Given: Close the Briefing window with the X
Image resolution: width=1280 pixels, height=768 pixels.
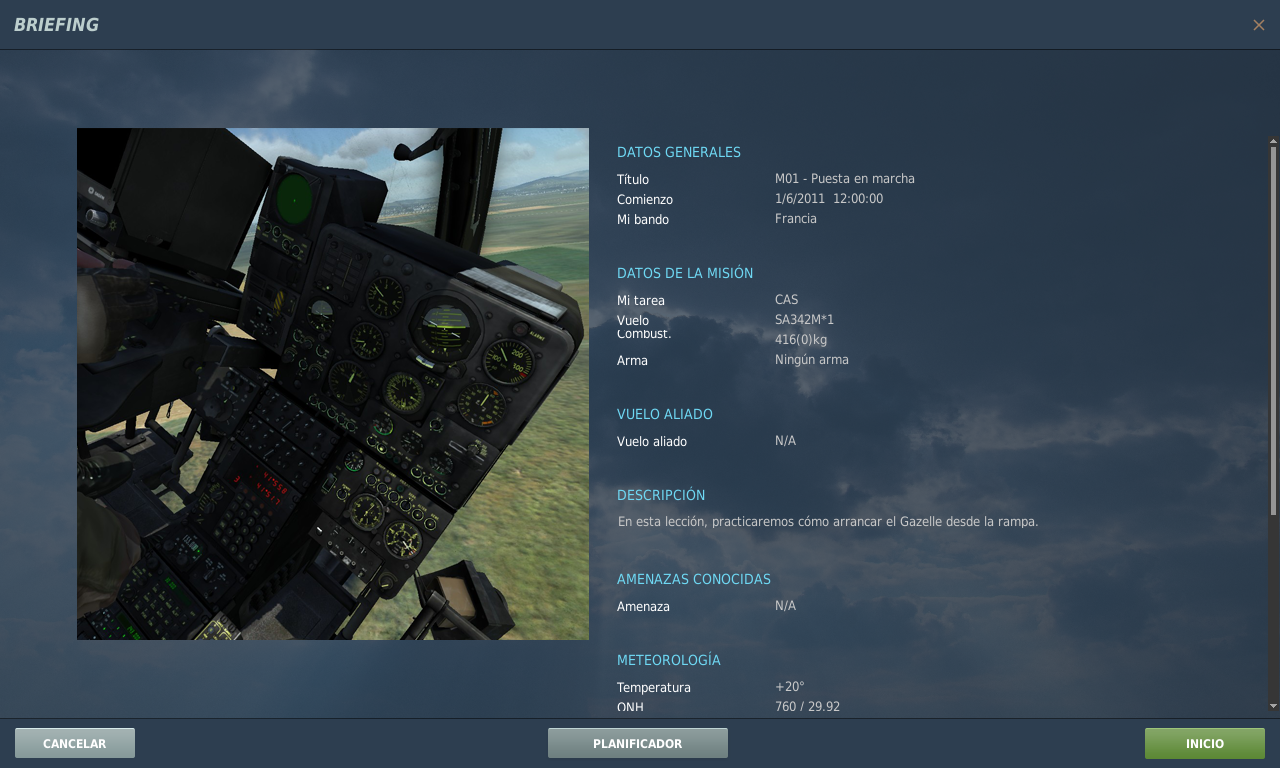Looking at the screenshot, I should 1258,25.
